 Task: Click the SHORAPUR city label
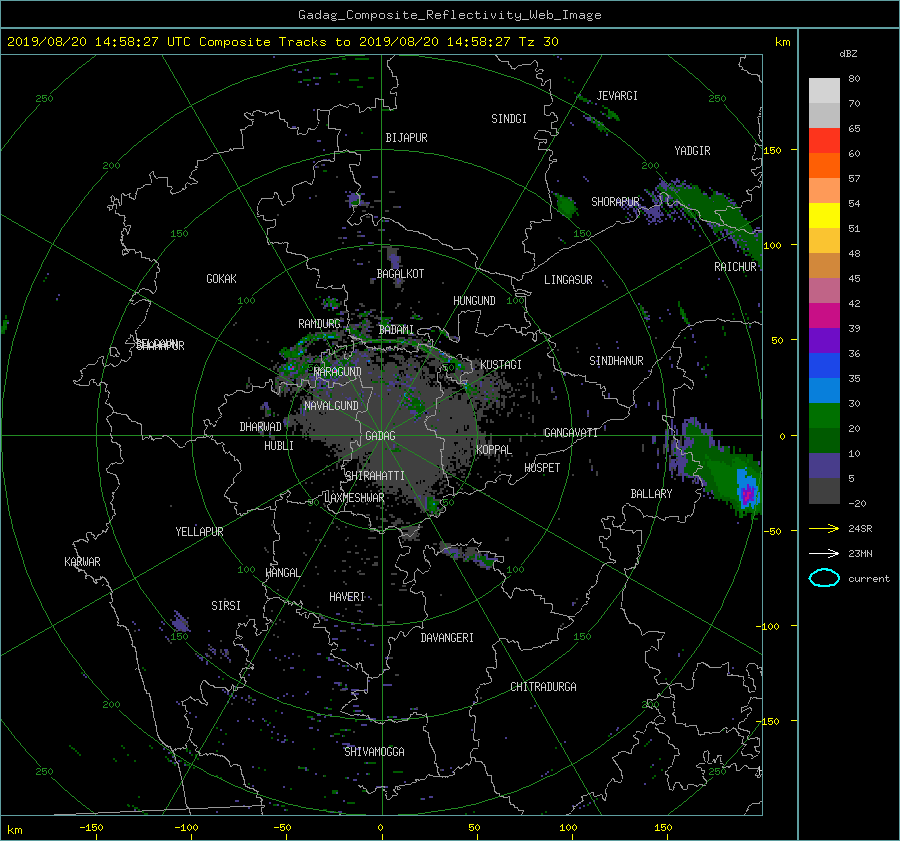coord(615,202)
